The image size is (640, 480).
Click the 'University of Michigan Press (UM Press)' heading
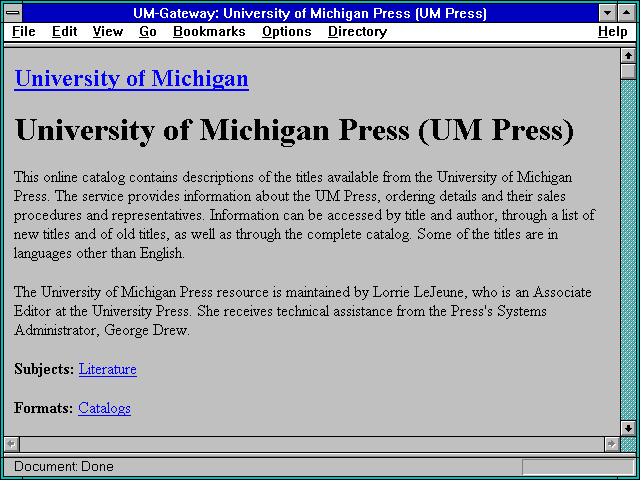[x=294, y=130]
